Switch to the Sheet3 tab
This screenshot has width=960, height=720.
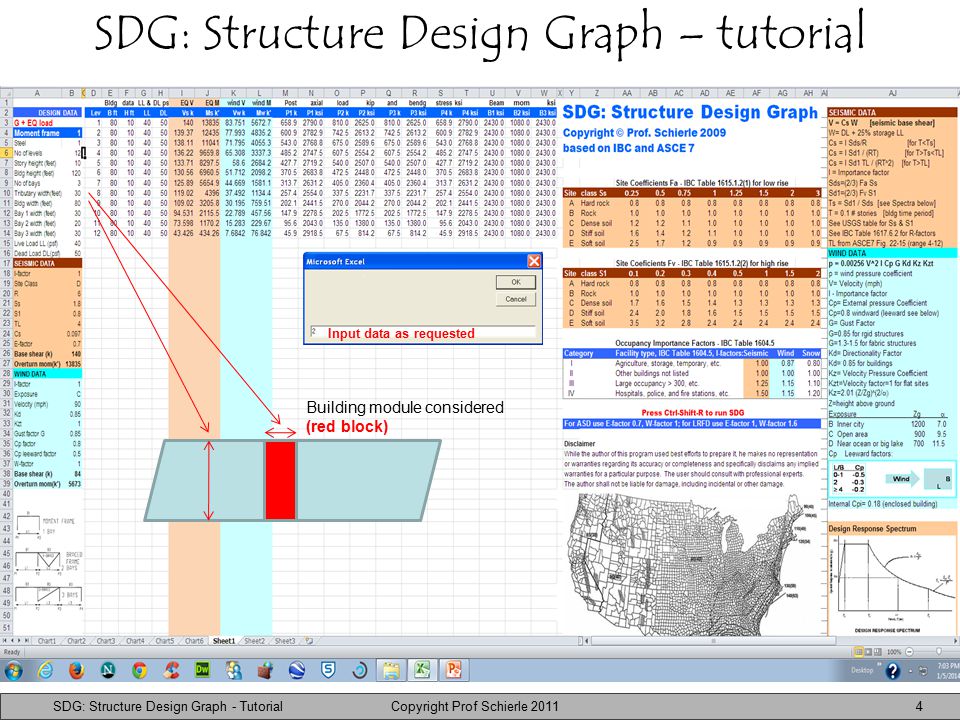click(x=285, y=641)
